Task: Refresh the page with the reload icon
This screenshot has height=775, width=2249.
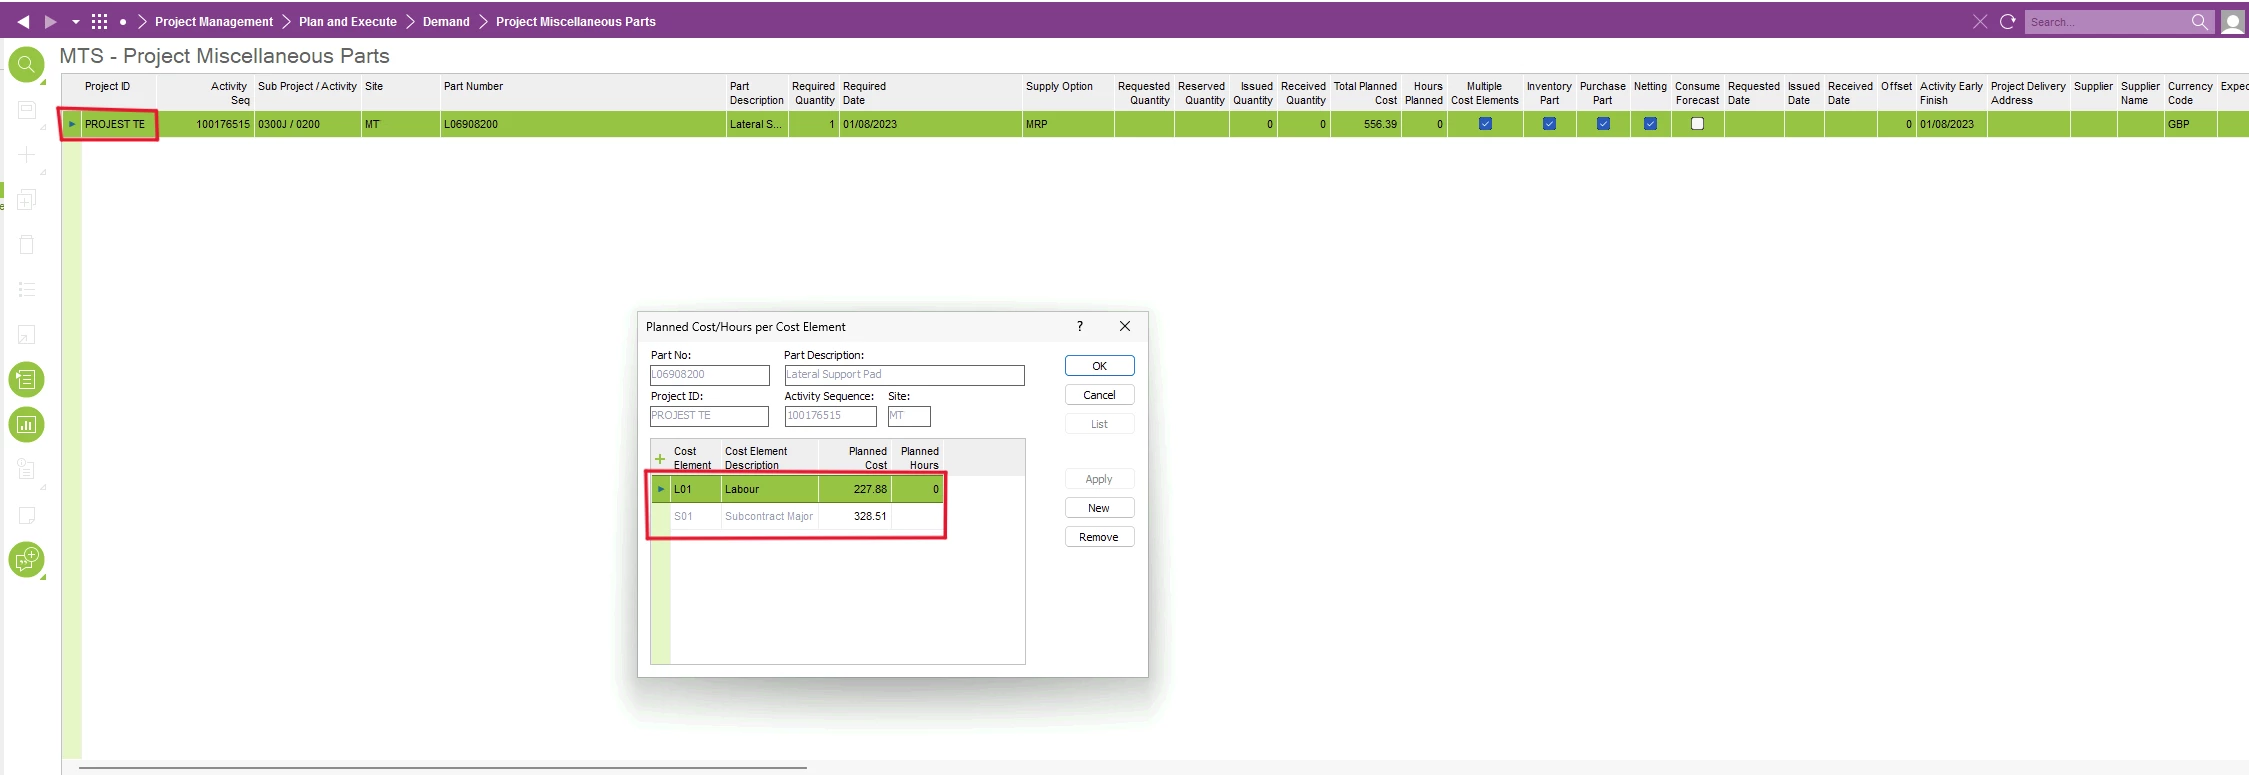Action: point(2007,21)
